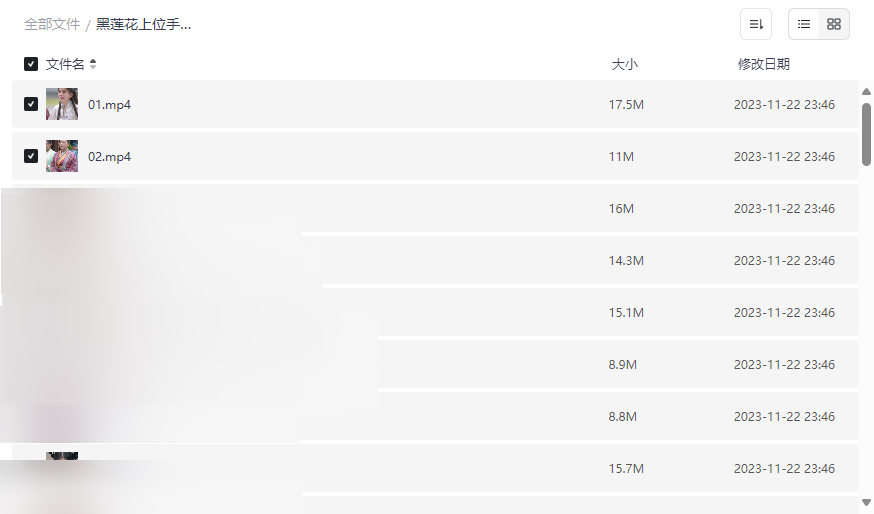Click the scrollbar up arrow
This screenshot has width=874, height=514.
[866, 92]
